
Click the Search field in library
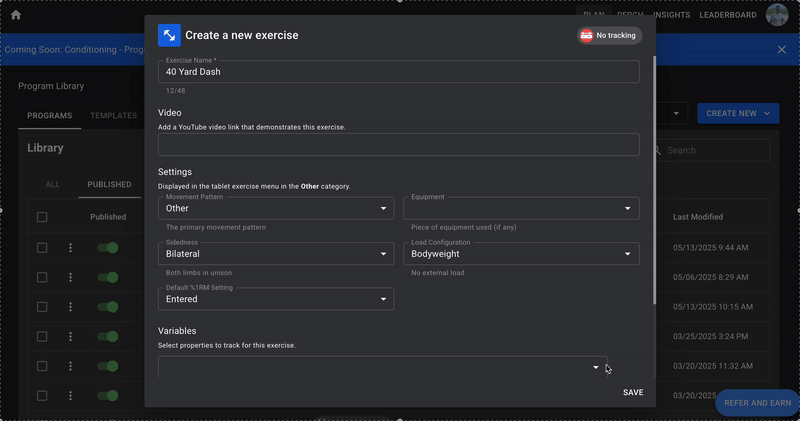click(x=712, y=151)
